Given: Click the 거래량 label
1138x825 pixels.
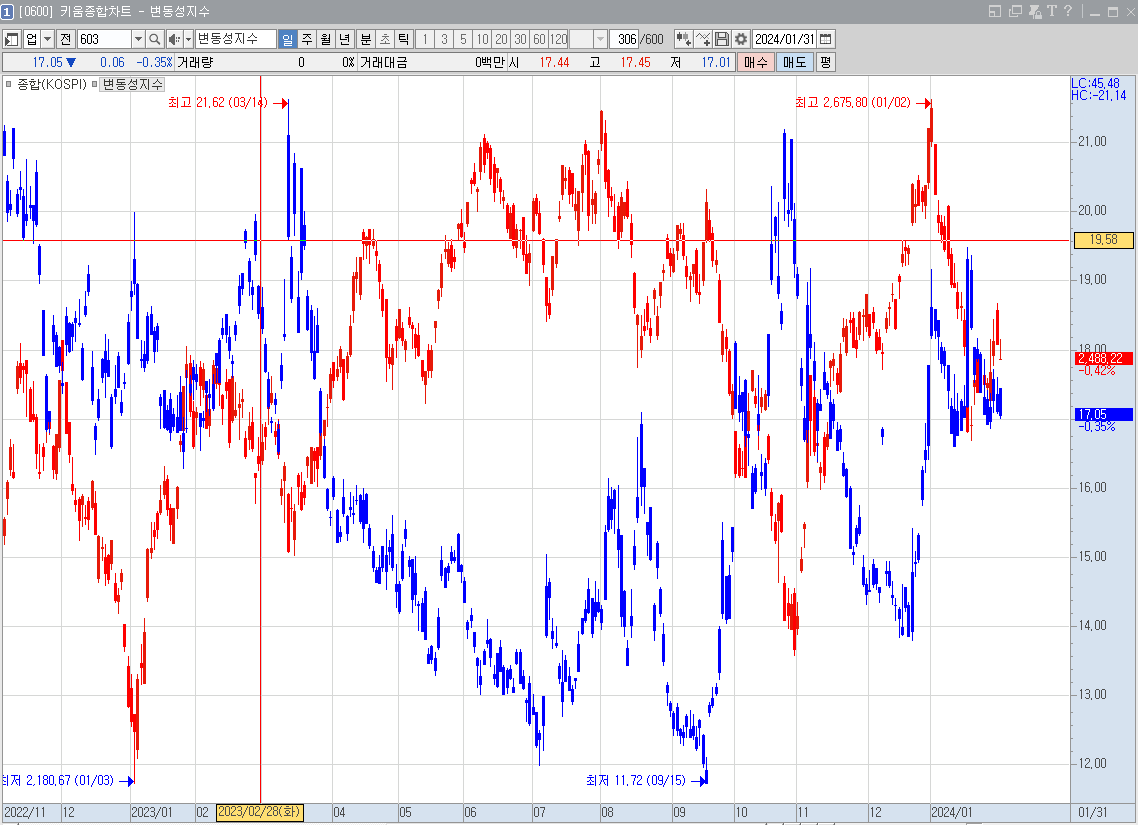Looking at the screenshot, I should 195,62.
